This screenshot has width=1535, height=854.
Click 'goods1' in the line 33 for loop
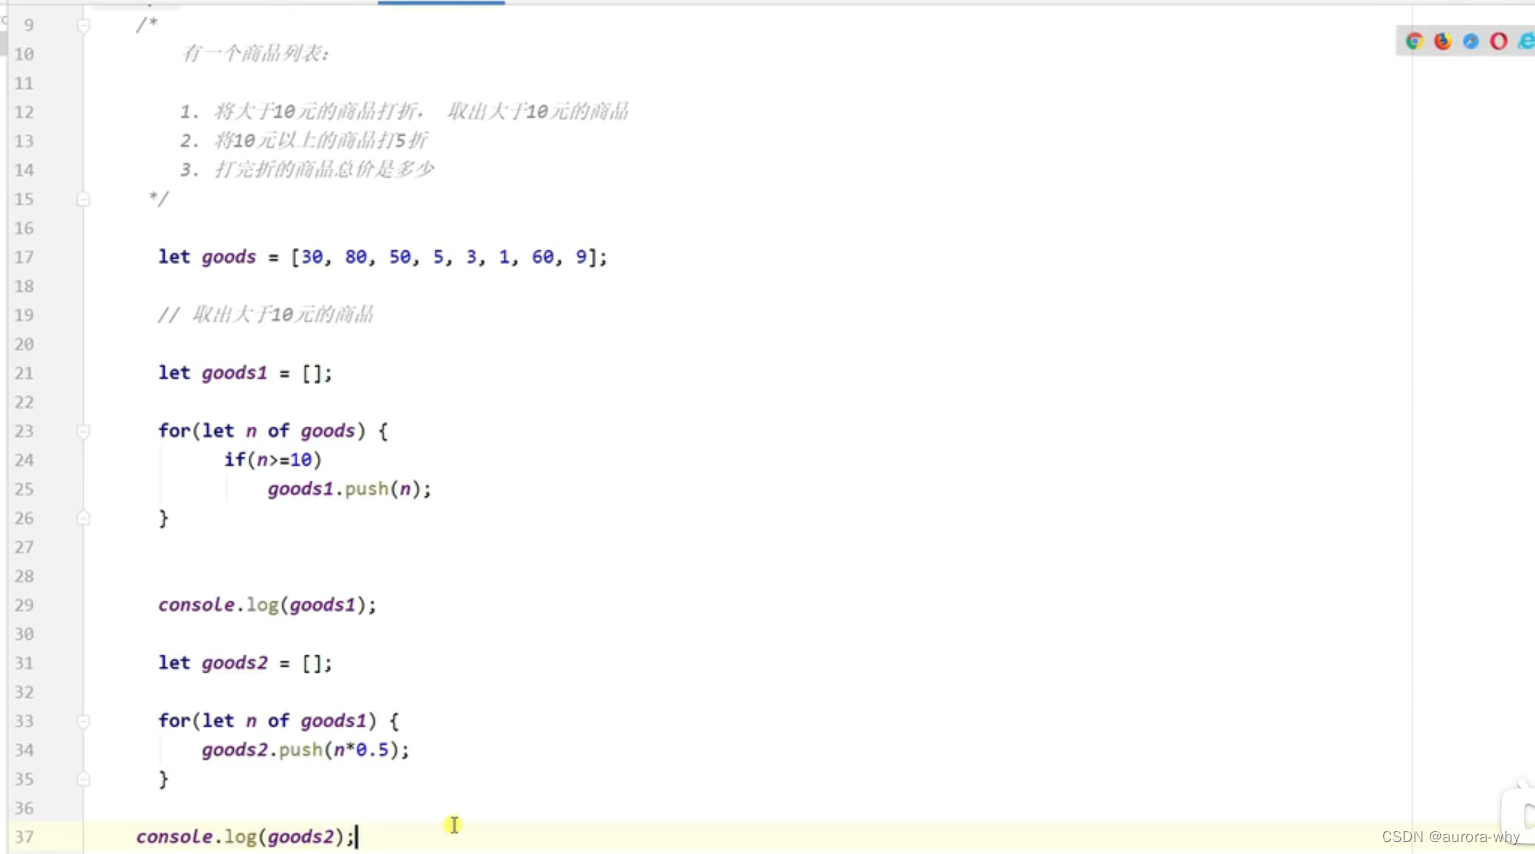click(x=333, y=721)
